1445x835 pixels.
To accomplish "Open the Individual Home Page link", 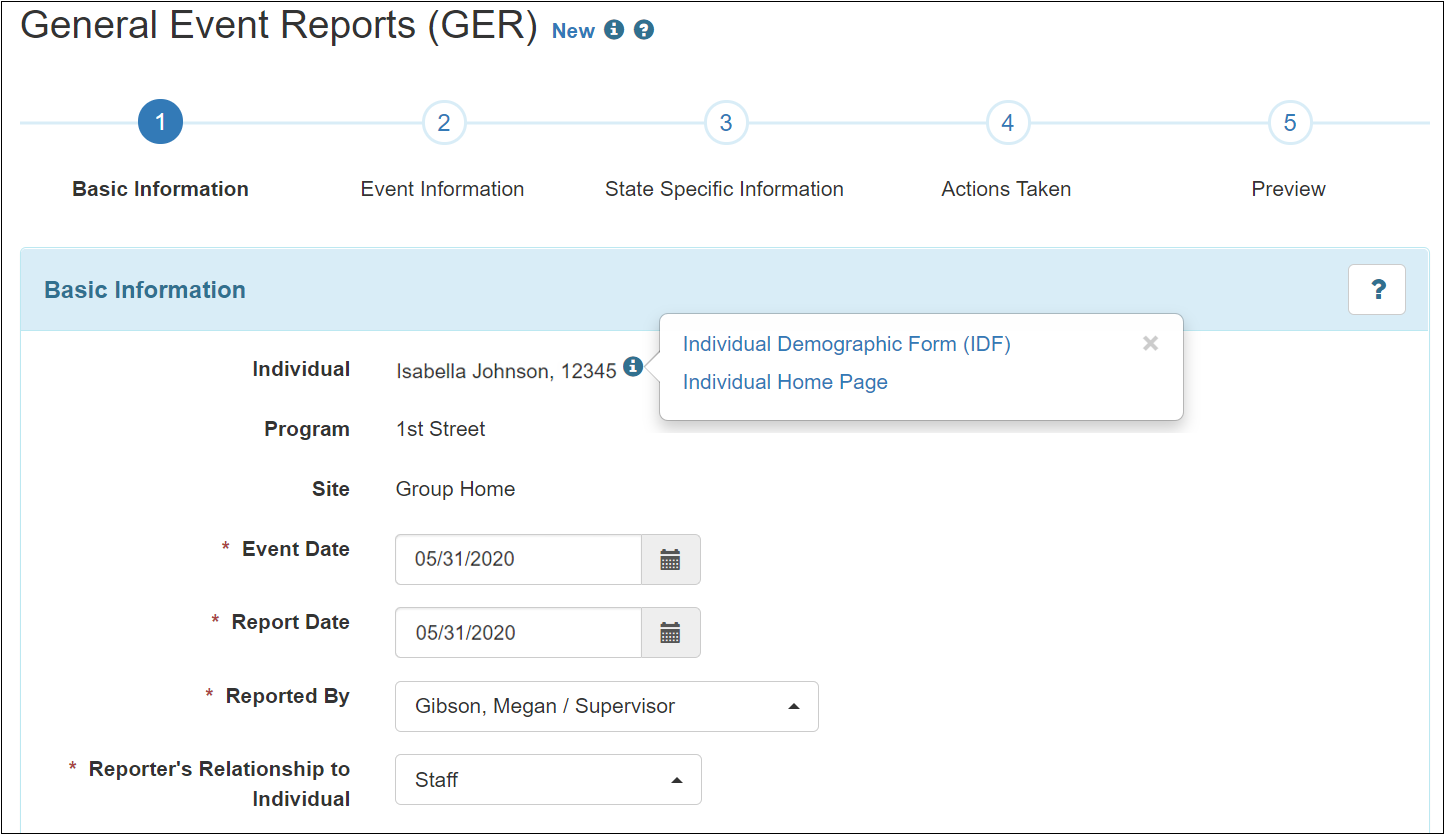I will [785, 382].
